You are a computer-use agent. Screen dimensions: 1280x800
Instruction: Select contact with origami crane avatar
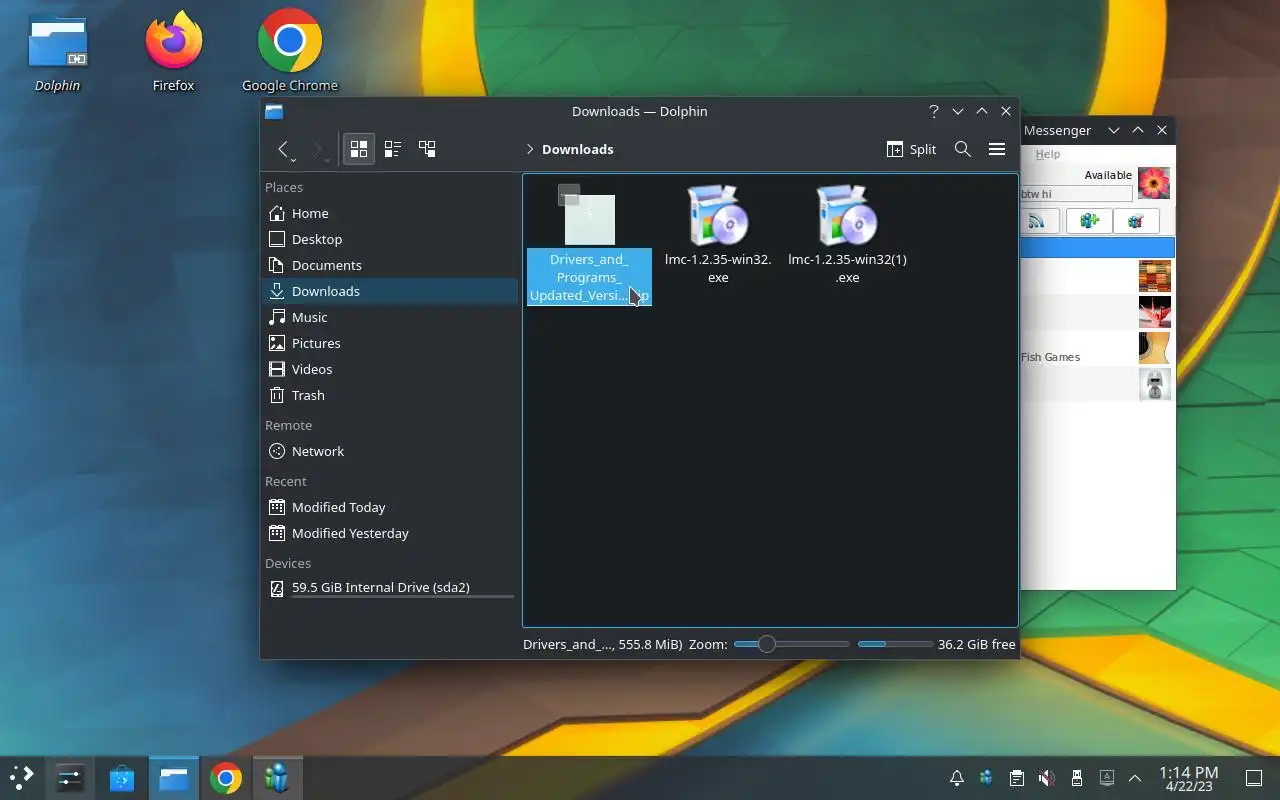click(x=1098, y=312)
